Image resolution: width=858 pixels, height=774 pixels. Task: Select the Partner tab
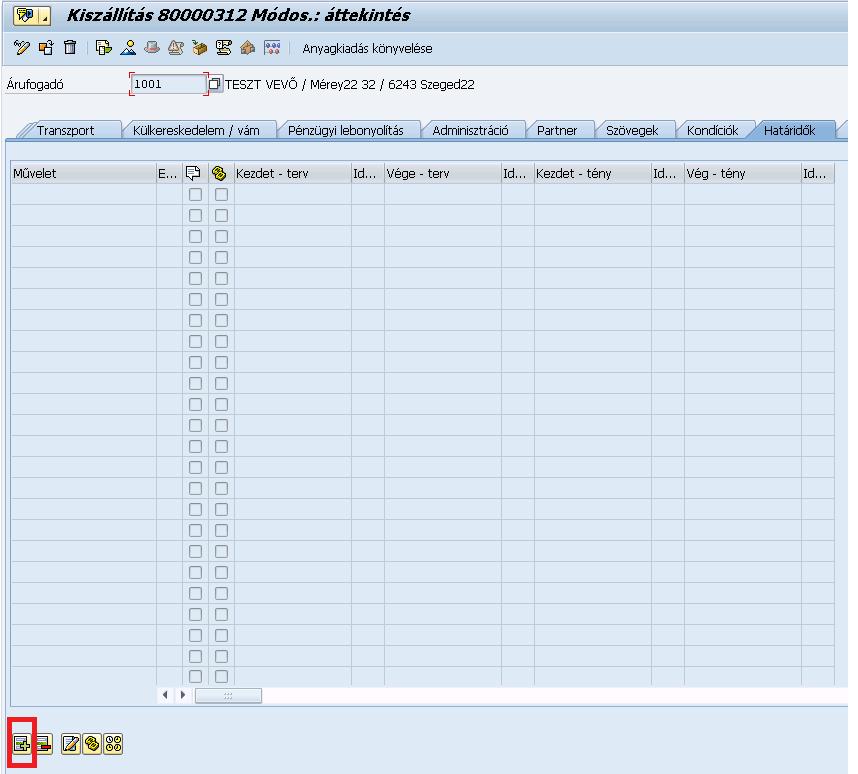[x=557, y=130]
